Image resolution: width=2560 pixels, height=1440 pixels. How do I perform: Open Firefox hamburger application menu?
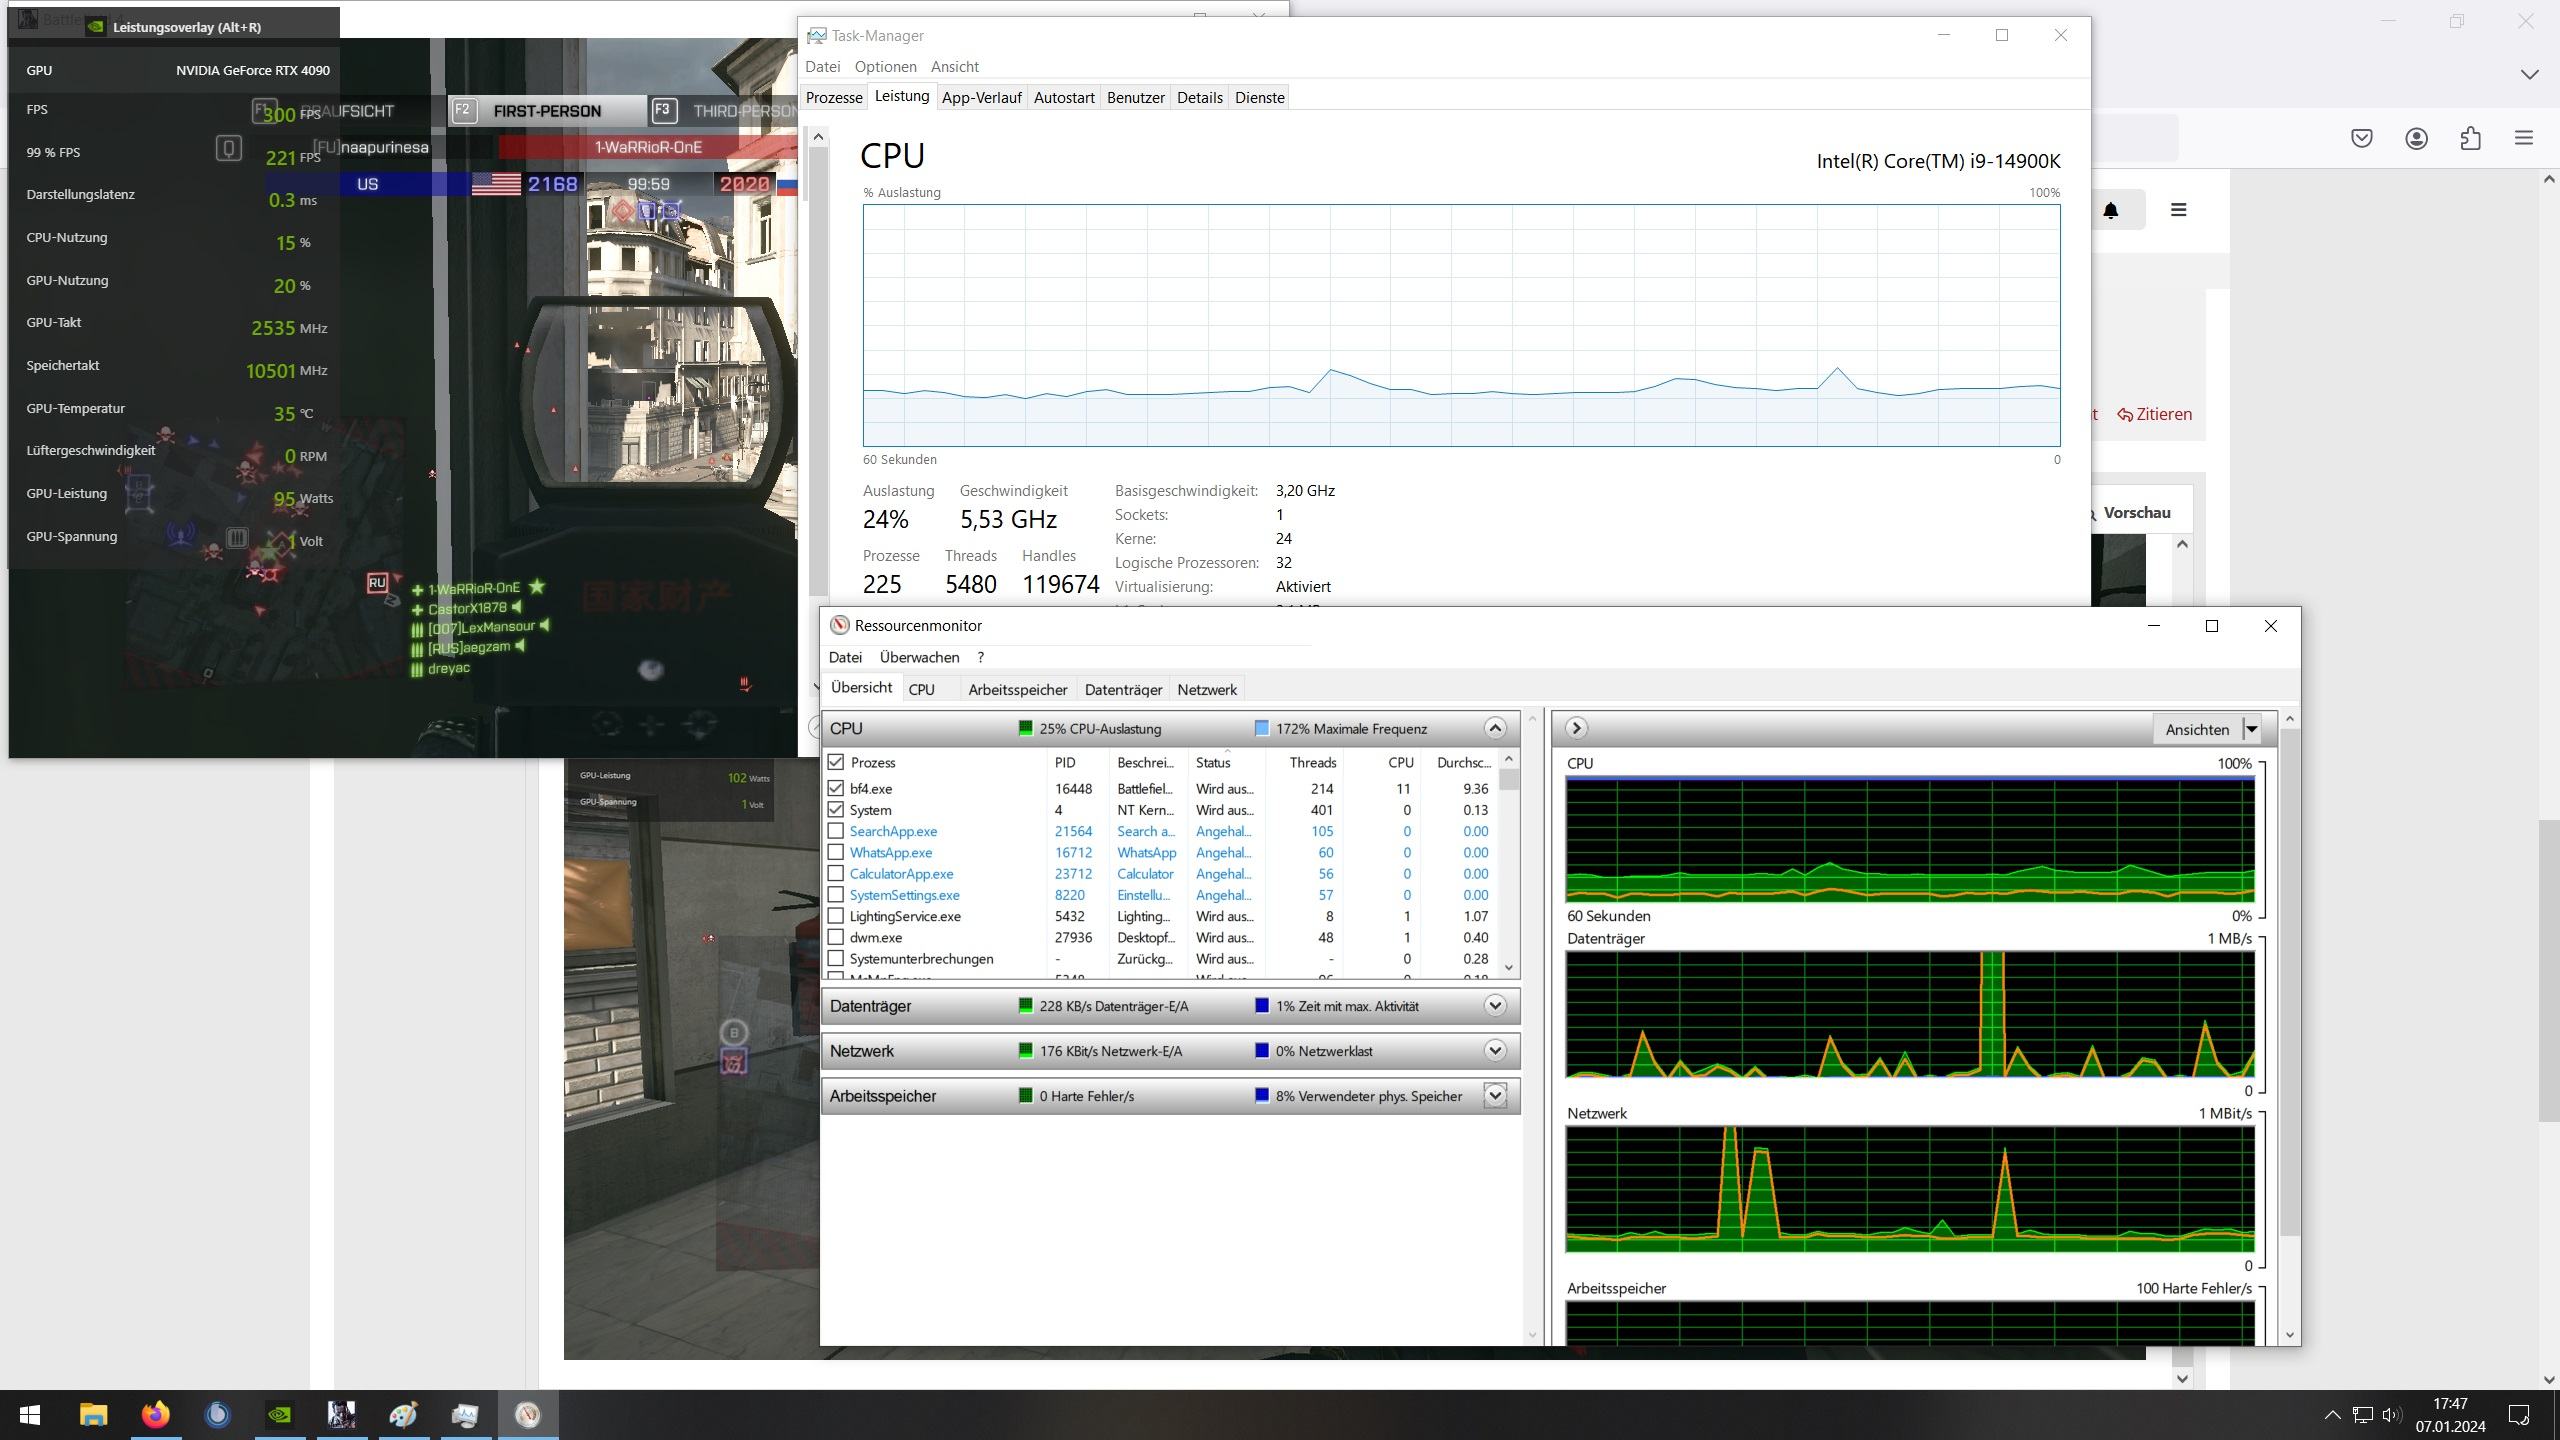pyautogui.click(x=2524, y=138)
